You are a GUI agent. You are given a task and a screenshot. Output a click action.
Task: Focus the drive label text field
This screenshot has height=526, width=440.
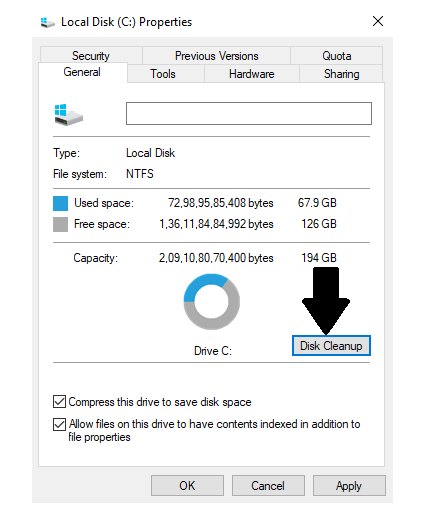249,113
